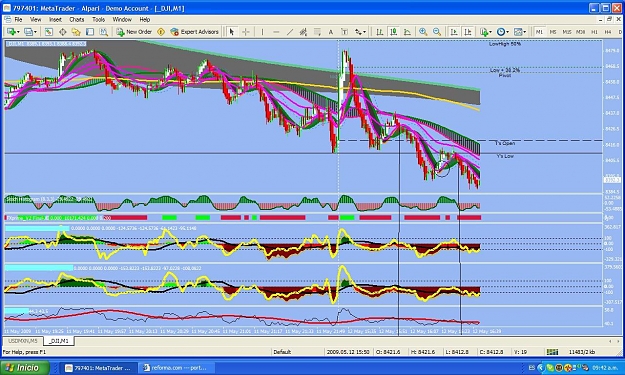Image resolution: width=625 pixels, height=375 pixels.
Task: Click the O: 8421.6 open value
Action: [389, 352]
